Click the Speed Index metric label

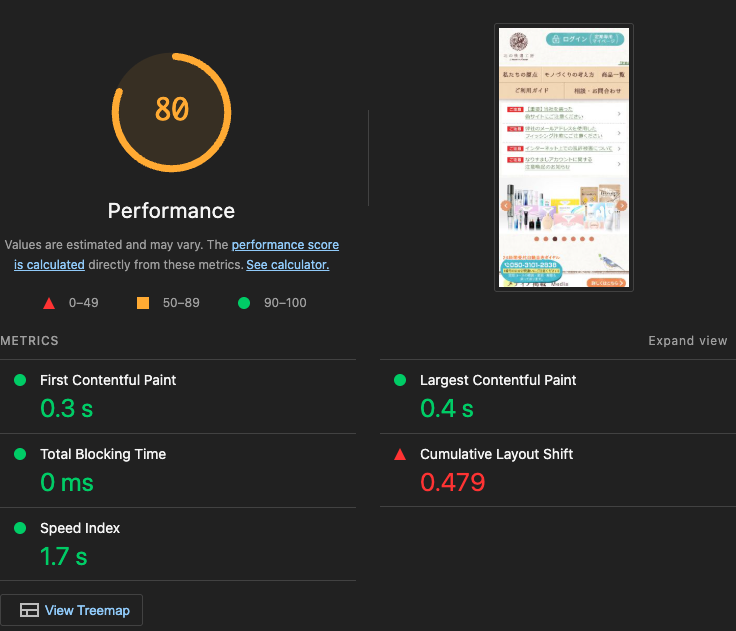(80, 528)
